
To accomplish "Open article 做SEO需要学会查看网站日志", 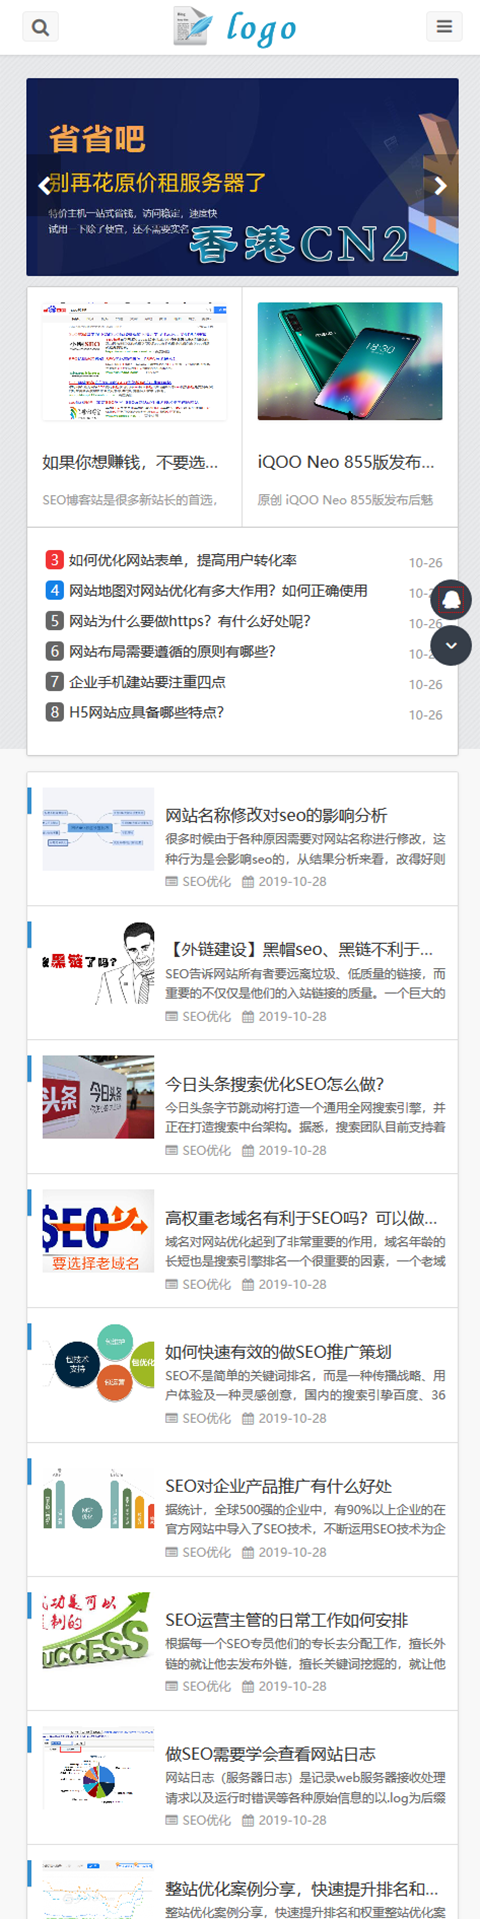I will pyautogui.click(x=270, y=1753).
